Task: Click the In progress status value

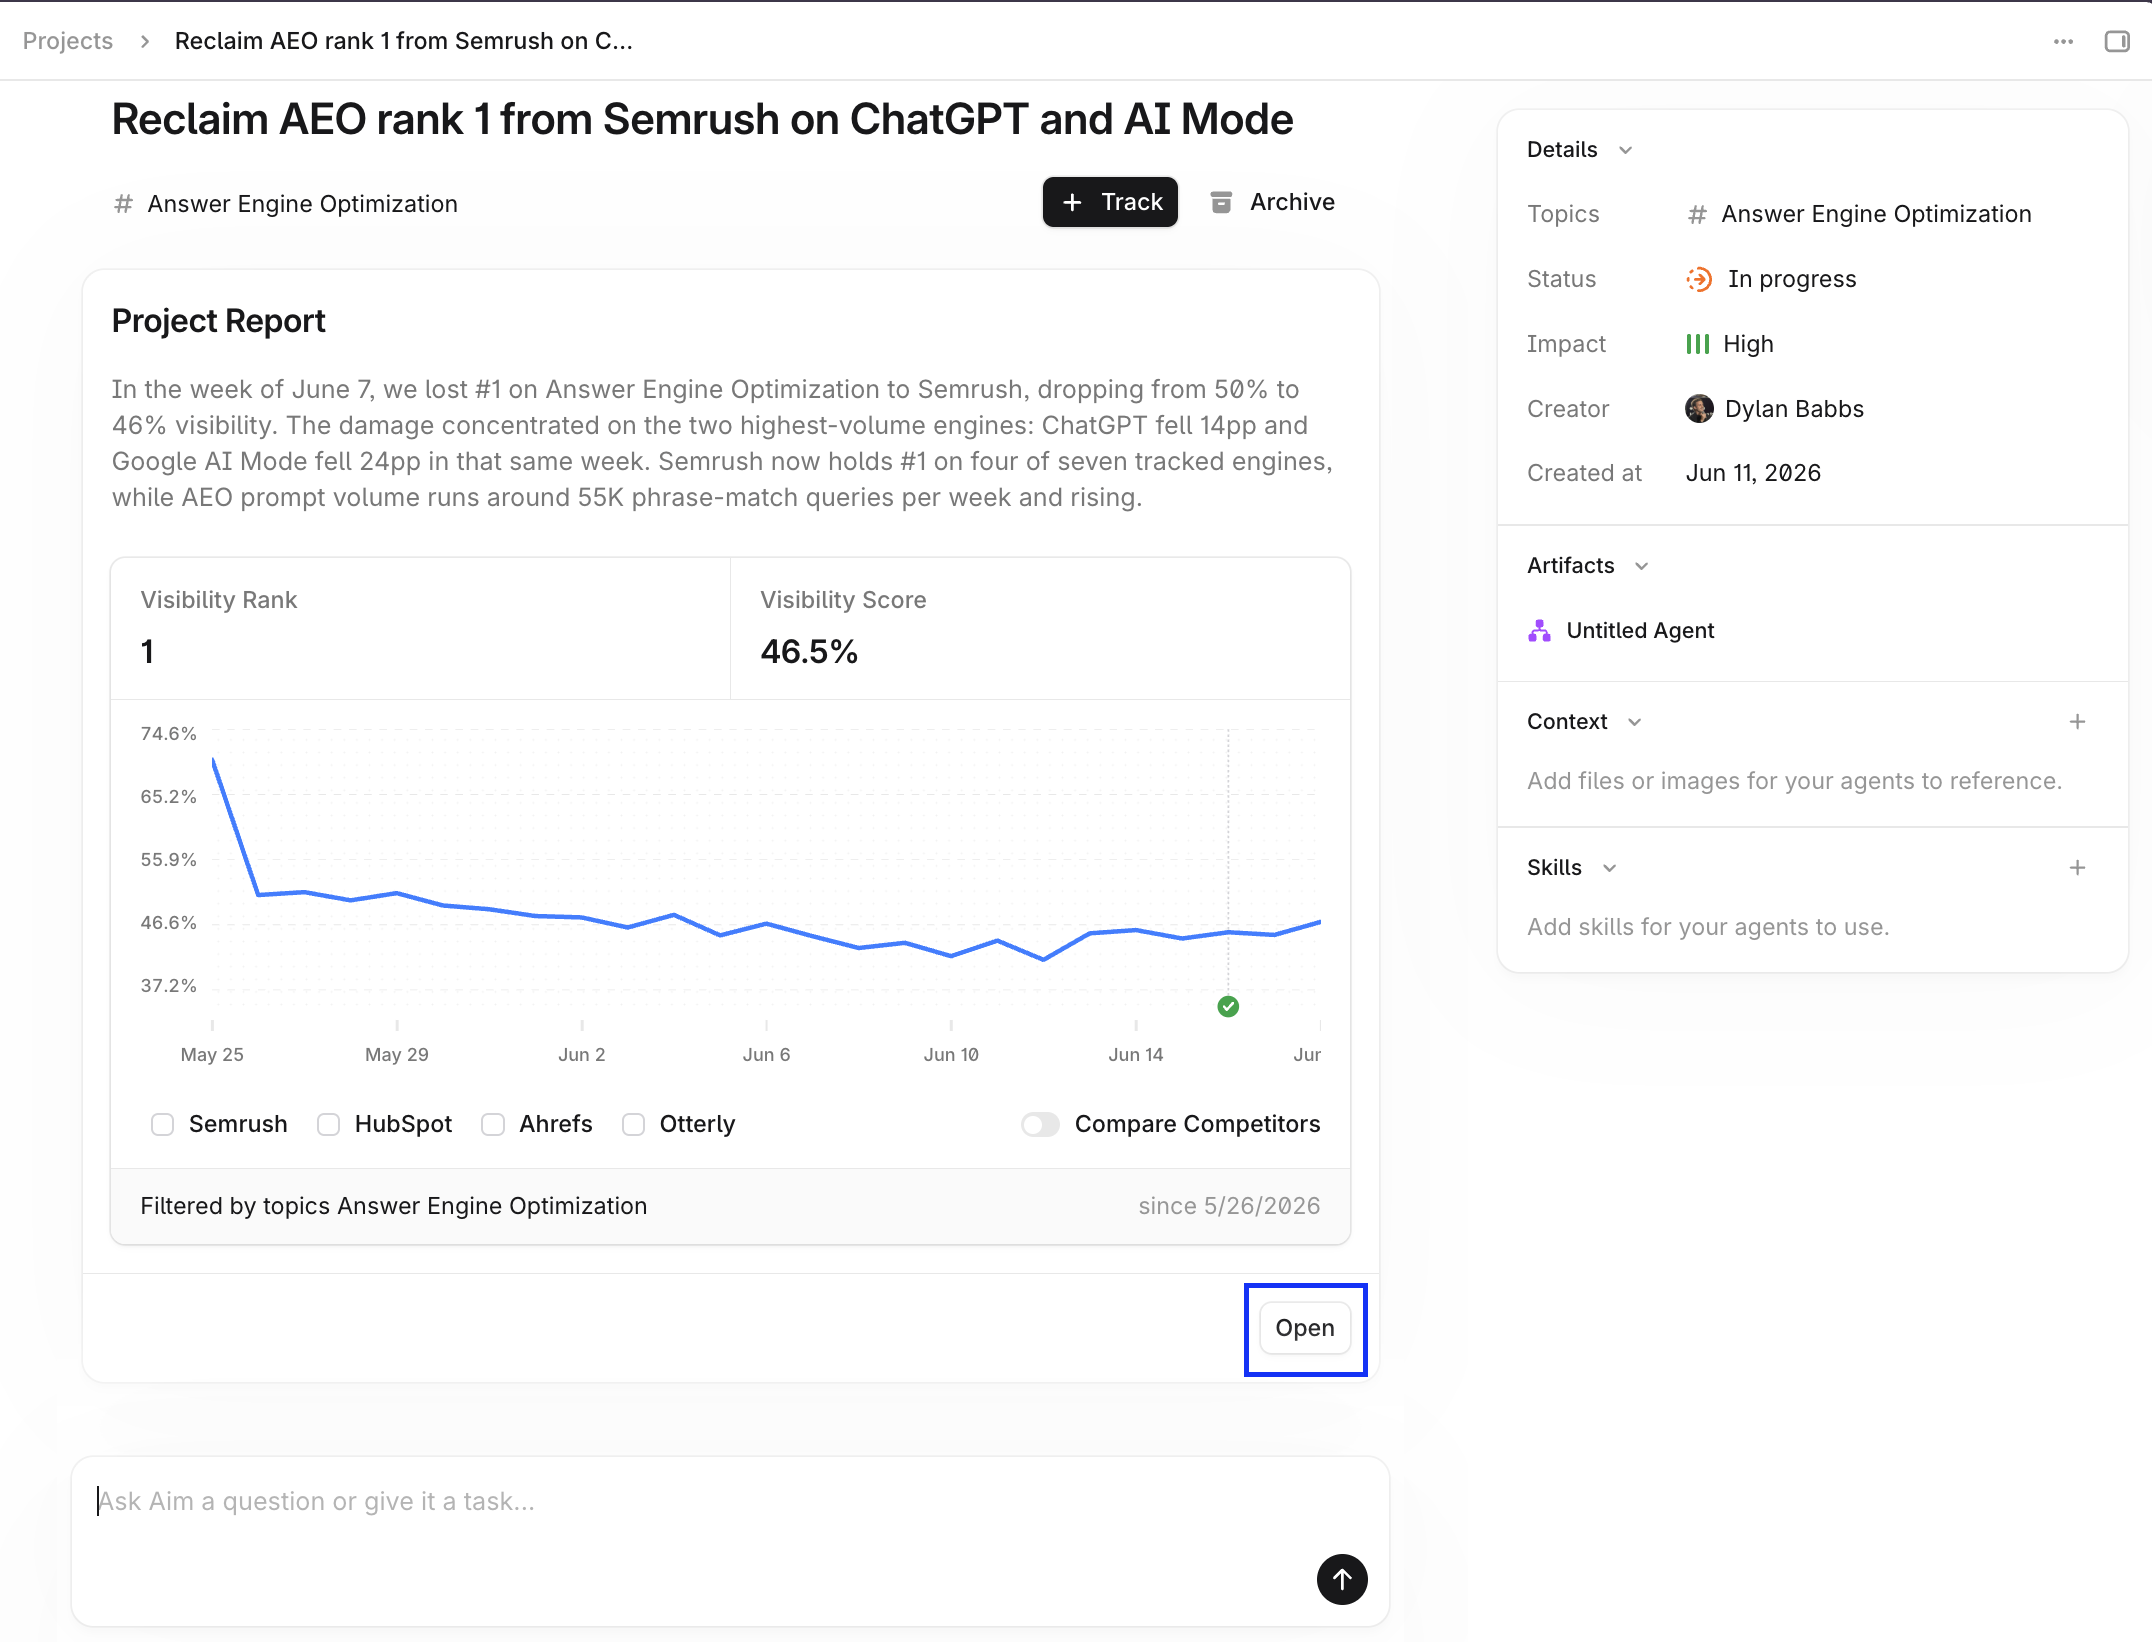Action: click(1791, 279)
